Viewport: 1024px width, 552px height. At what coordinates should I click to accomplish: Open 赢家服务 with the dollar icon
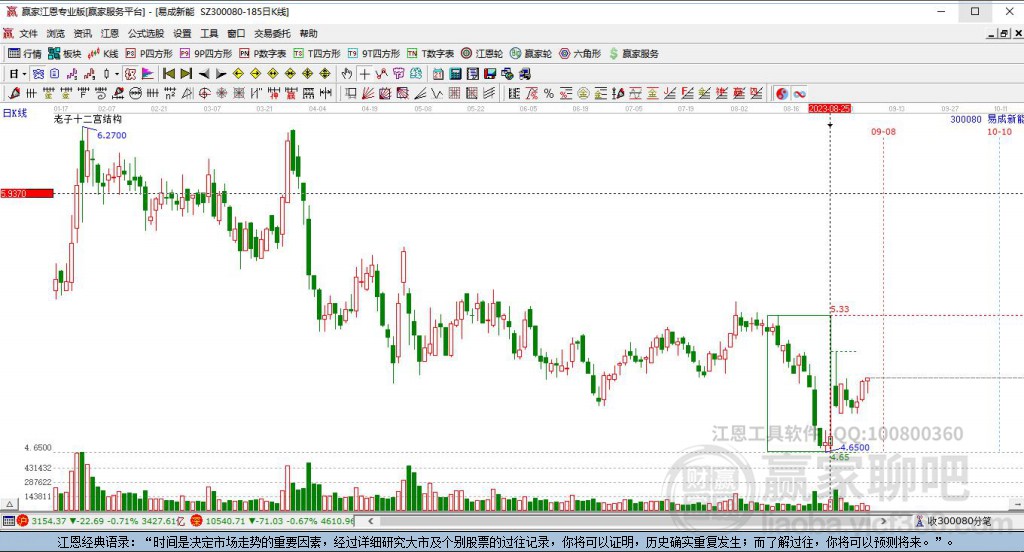[x=634, y=54]
